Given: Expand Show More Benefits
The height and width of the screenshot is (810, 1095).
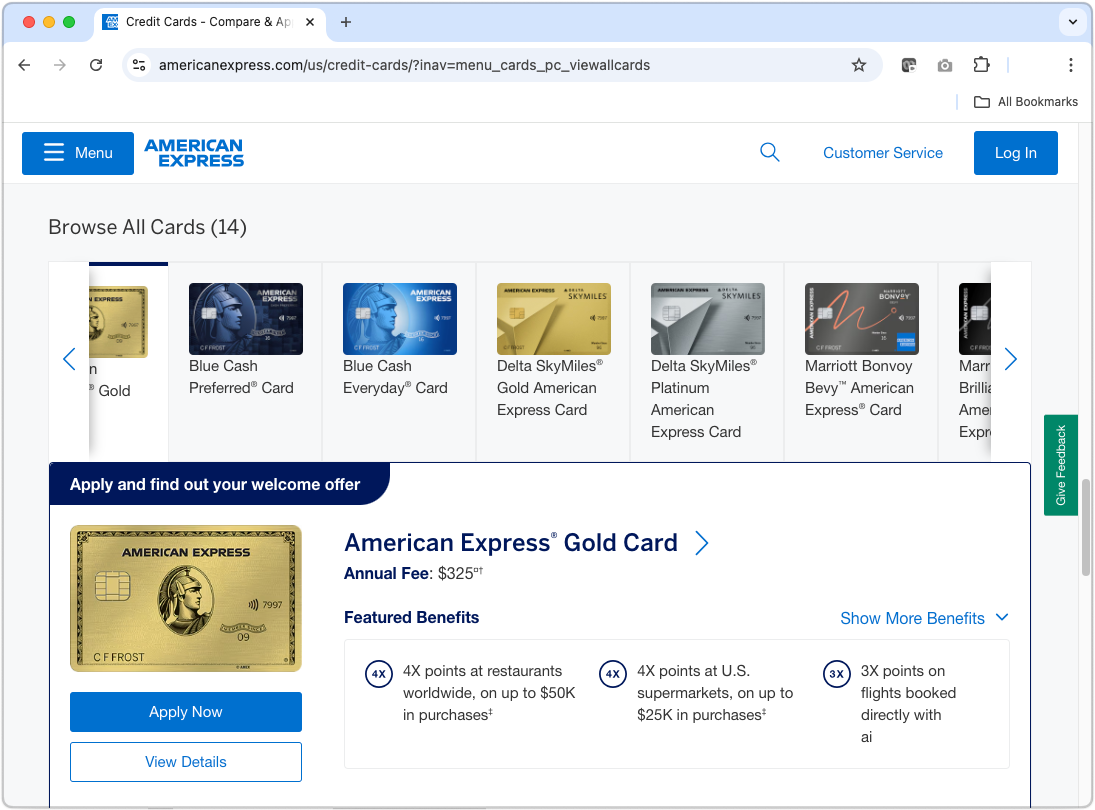Looking at the screenshot, I should pyautogui.click(x=924, y=618).
